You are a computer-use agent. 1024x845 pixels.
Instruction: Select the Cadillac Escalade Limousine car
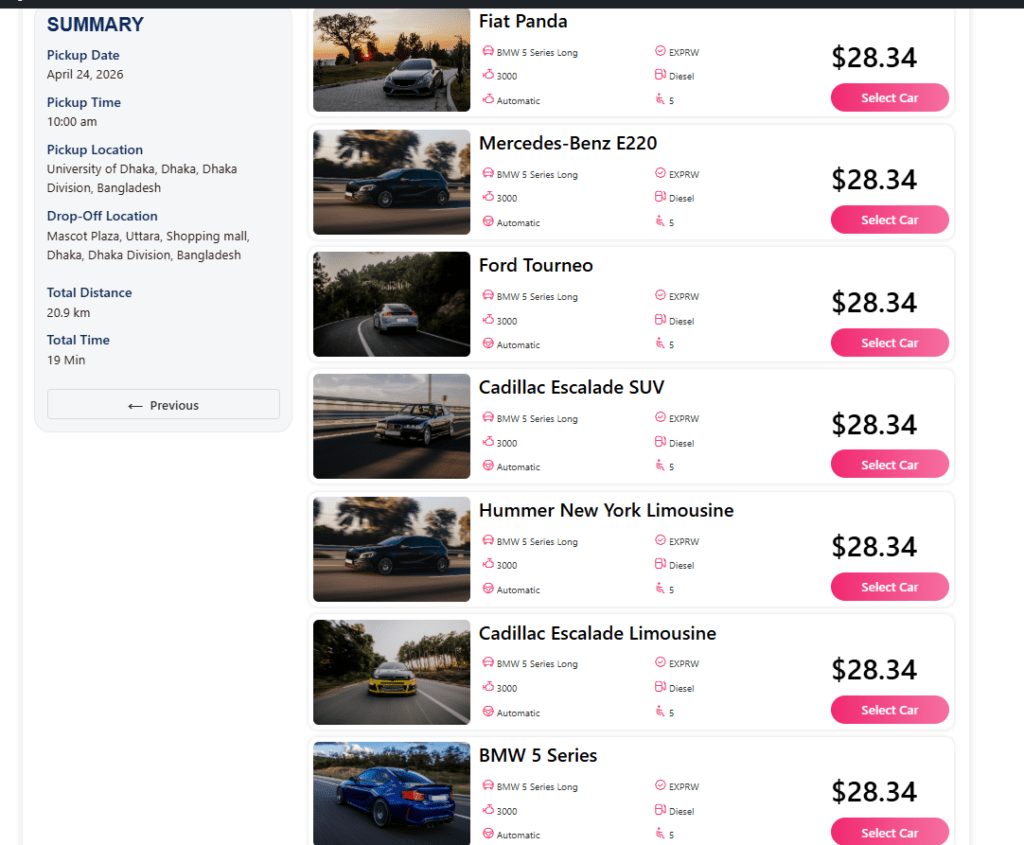[889, 709]
